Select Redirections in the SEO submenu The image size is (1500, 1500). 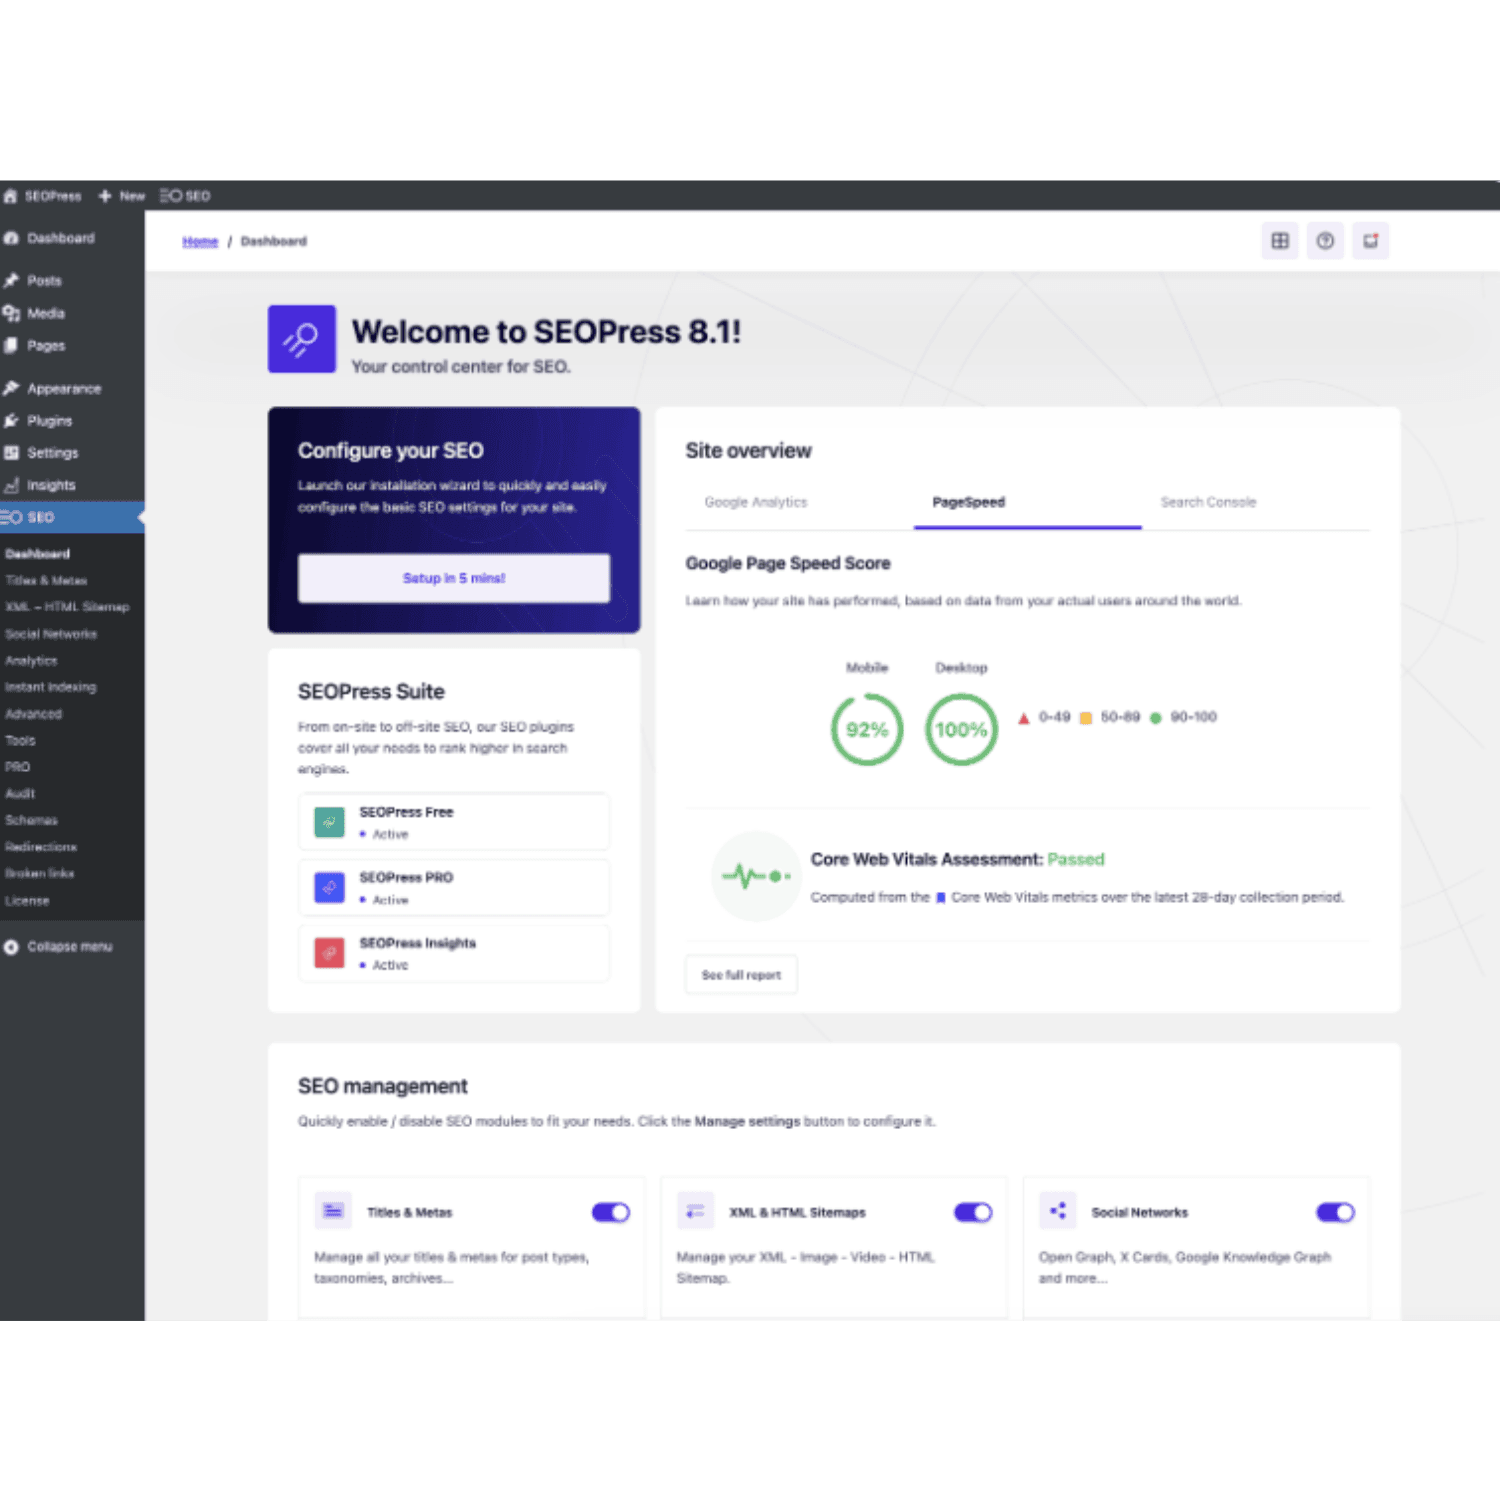(41, 846)
